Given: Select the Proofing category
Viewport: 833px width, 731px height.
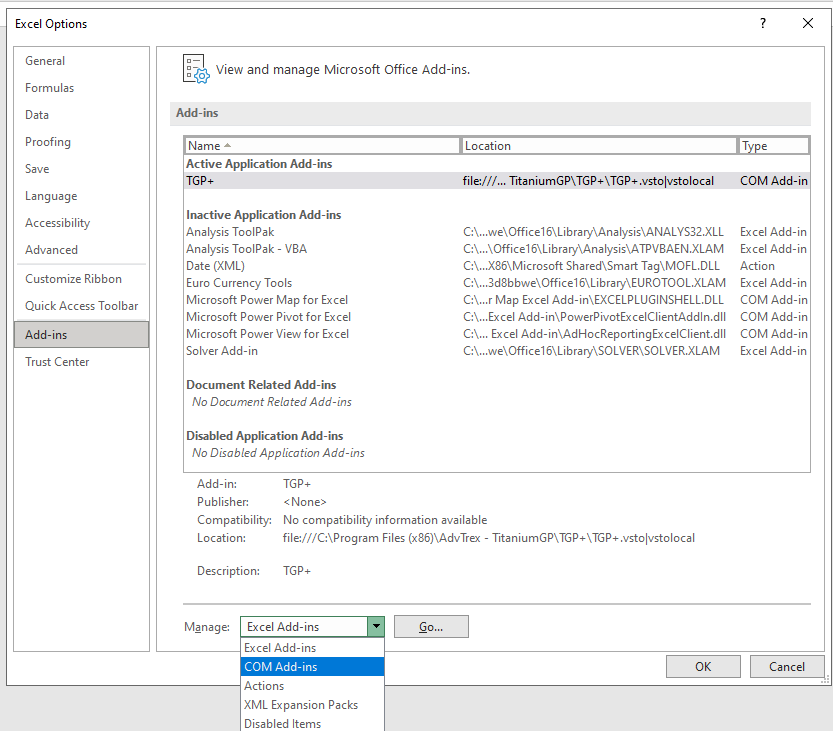Looking at the screenshot, I should (81, 142).
